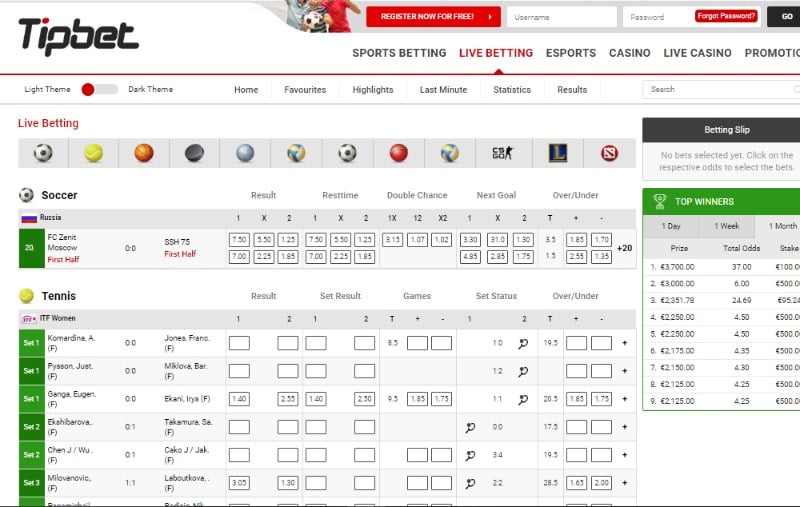The width and height of the screenshot is (800, 507).
Task: Open the Dota 2 filter icon
Action: 609,153
